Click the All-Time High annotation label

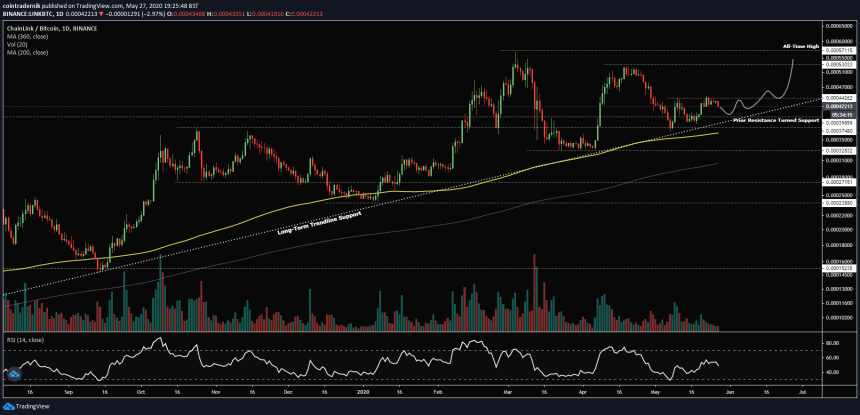[800, 47]
